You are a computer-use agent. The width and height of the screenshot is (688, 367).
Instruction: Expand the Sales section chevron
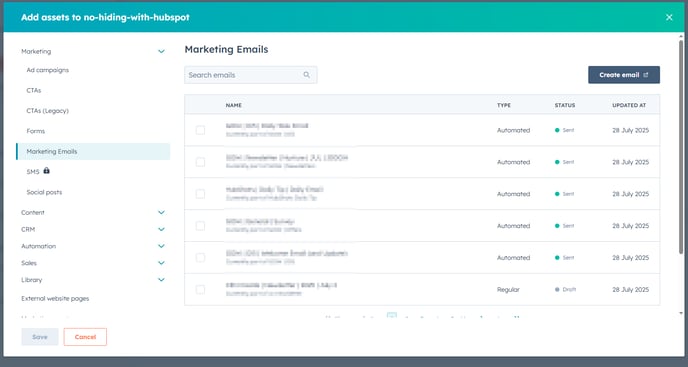coord(161,263)
